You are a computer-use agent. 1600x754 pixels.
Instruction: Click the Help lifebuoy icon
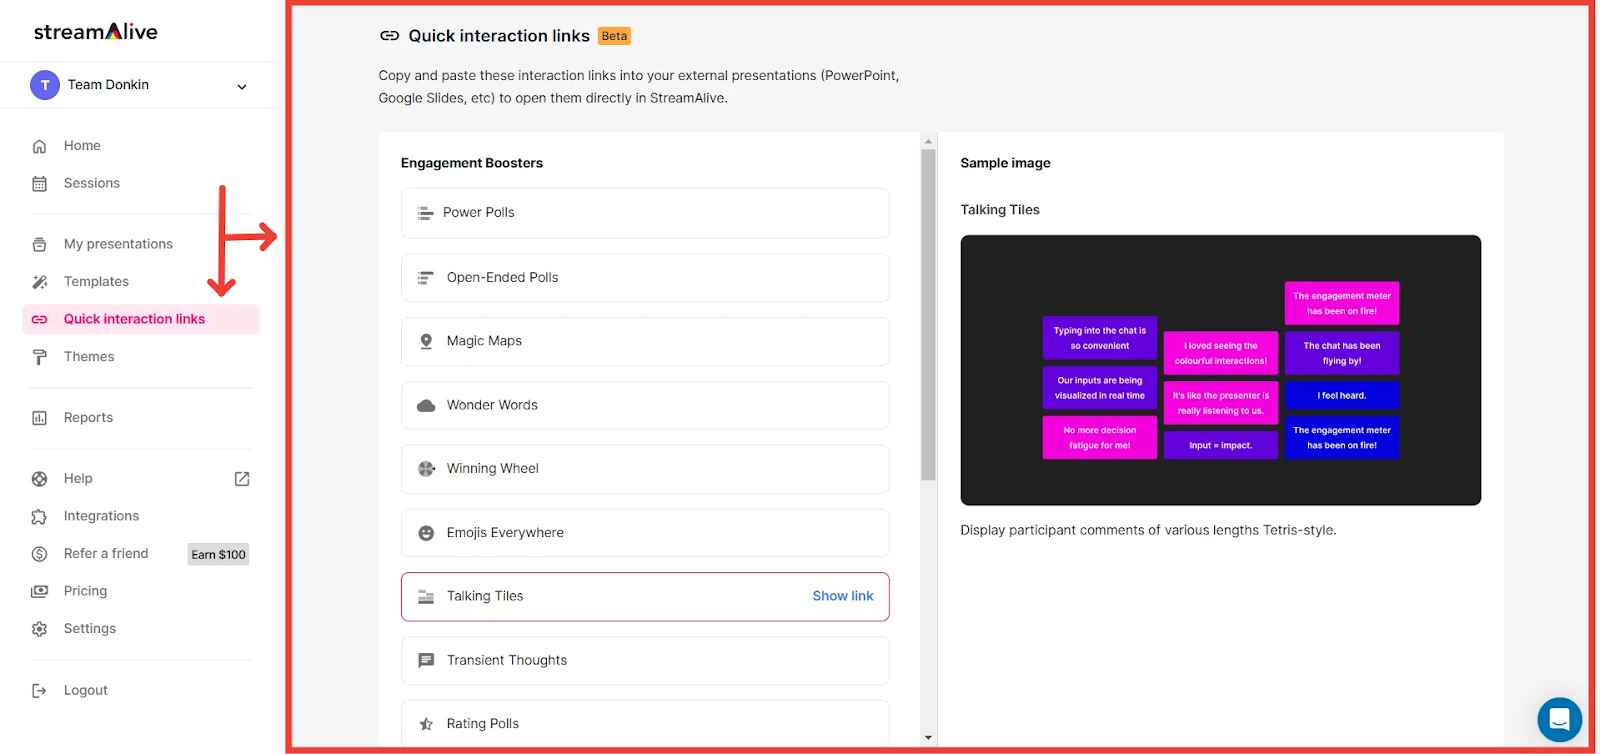click(40, 479)
